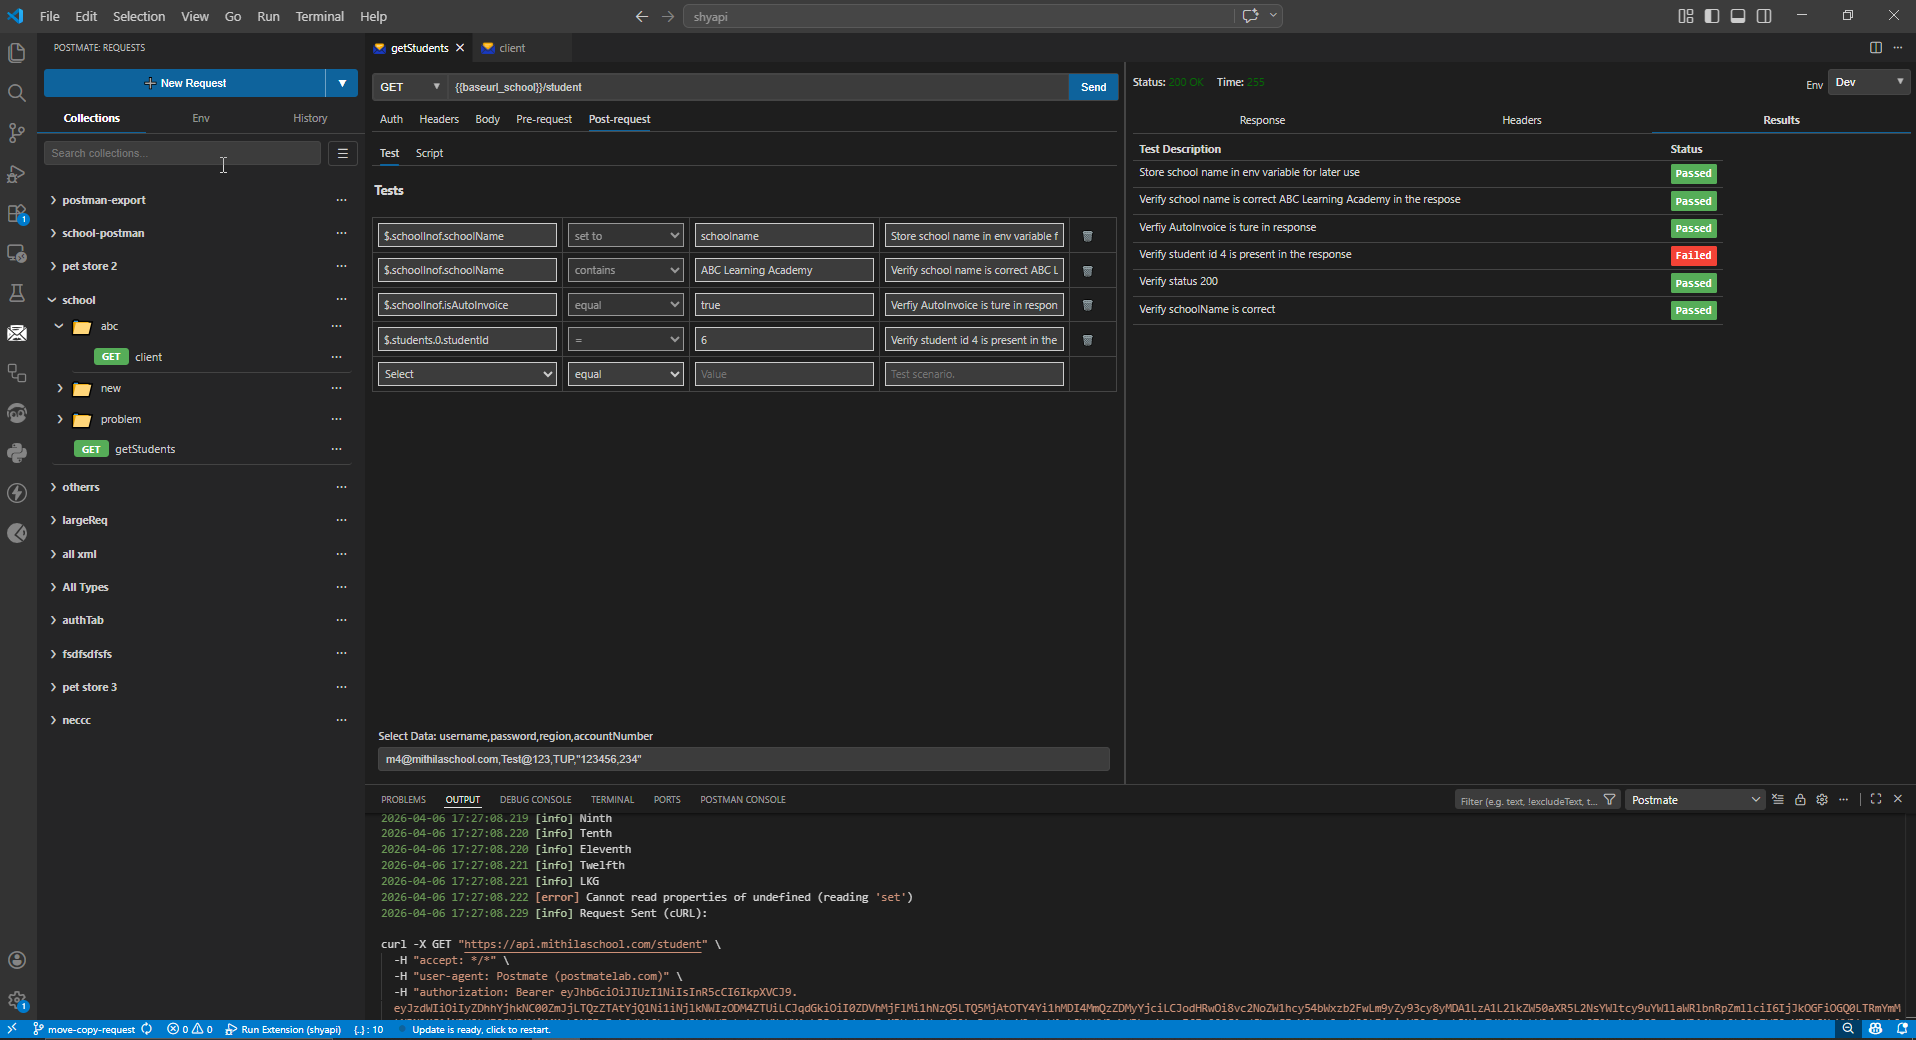
Task: Open the GET request method dropdown
Action: point(408,87)
